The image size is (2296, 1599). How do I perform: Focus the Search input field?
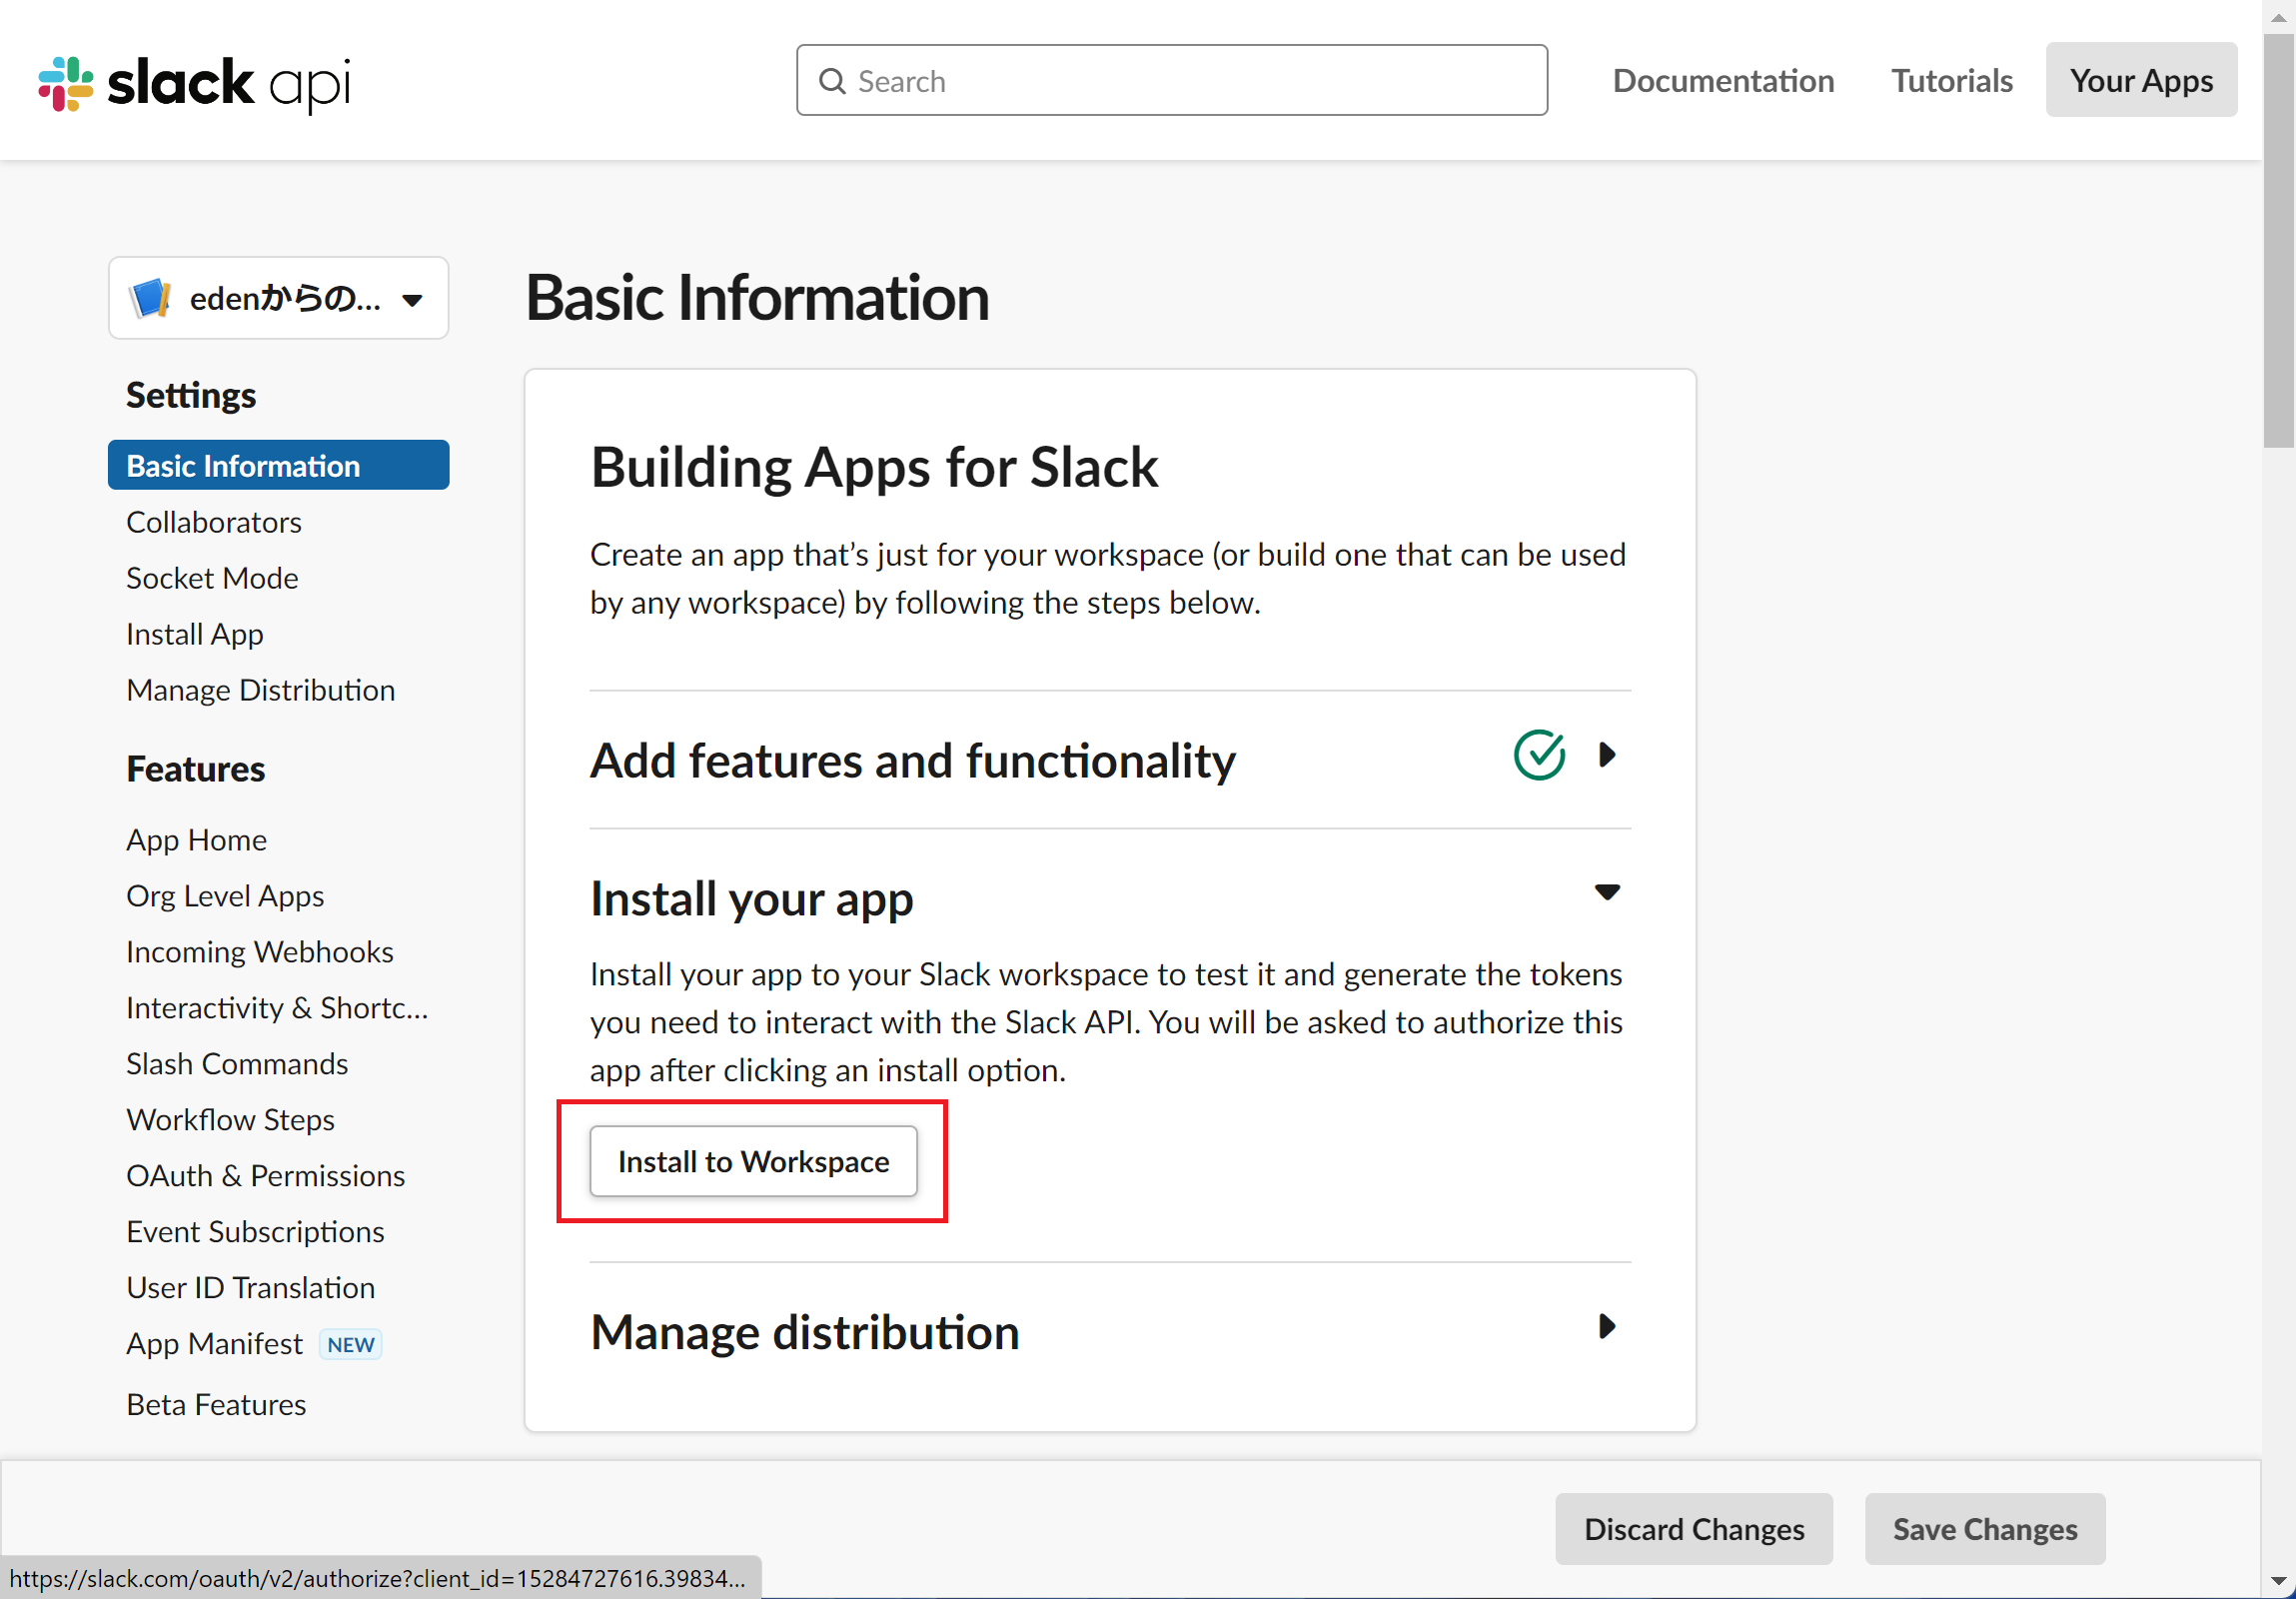click(x=1172, y=81)
